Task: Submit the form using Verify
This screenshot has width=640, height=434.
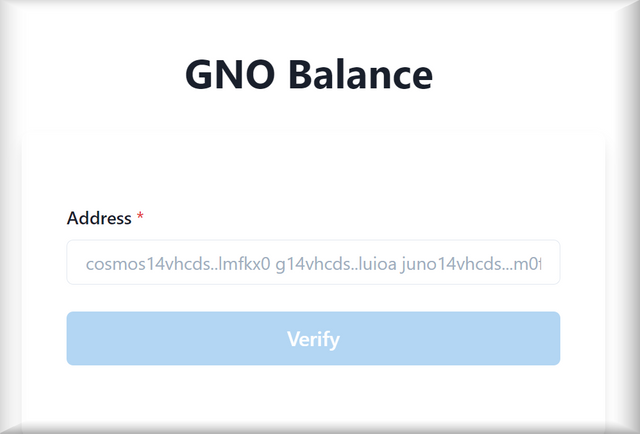Action: [x=313, y=339]
